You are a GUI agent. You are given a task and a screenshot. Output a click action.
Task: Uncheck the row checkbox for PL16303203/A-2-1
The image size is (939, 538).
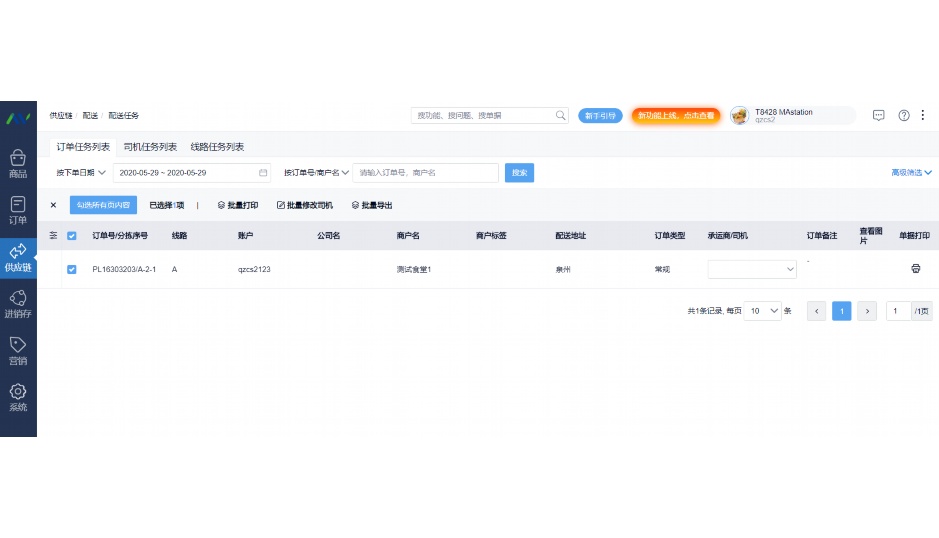(72, 269)
